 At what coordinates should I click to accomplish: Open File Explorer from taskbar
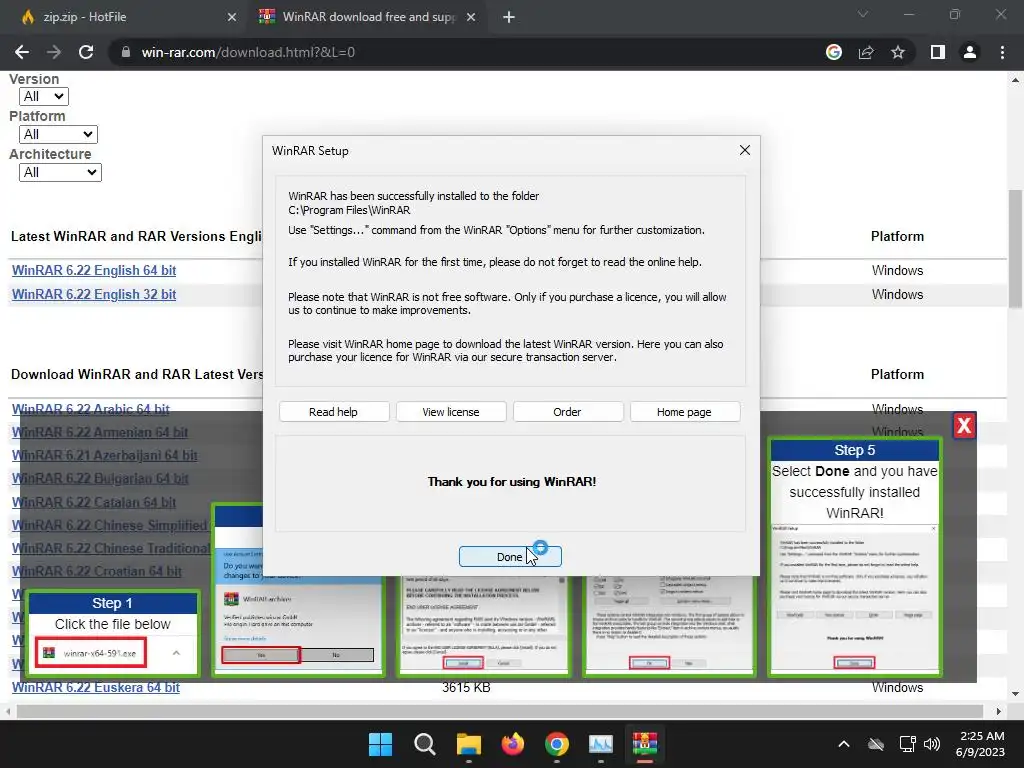click(x=468, y=744)
